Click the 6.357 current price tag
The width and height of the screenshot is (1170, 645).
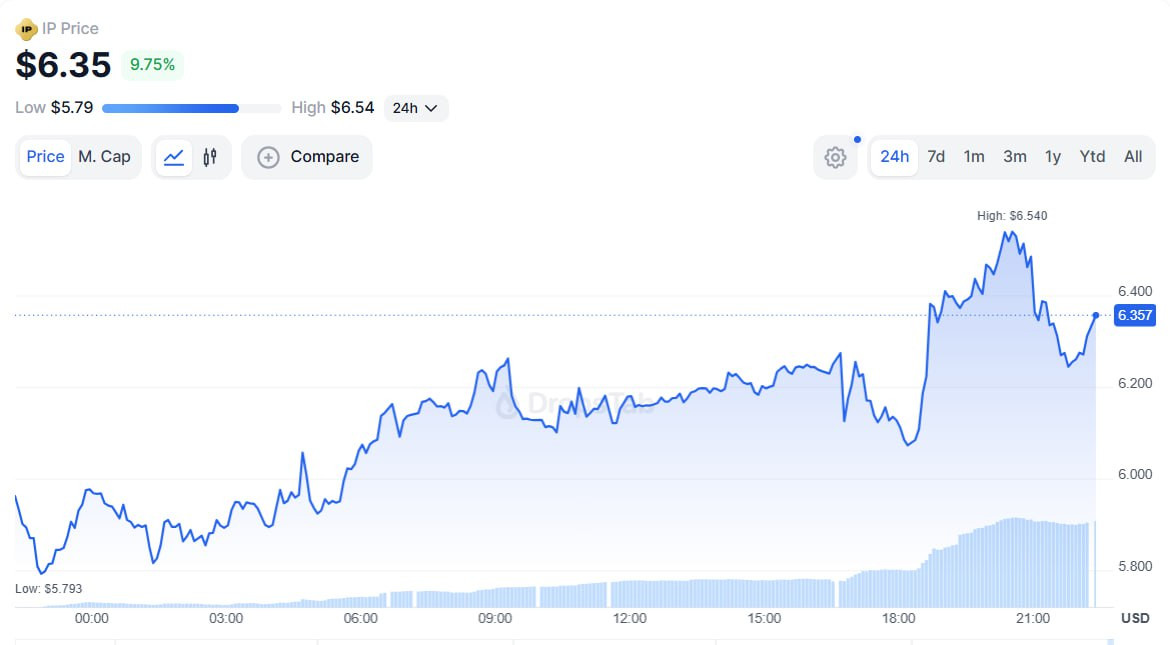[1135, 315]
